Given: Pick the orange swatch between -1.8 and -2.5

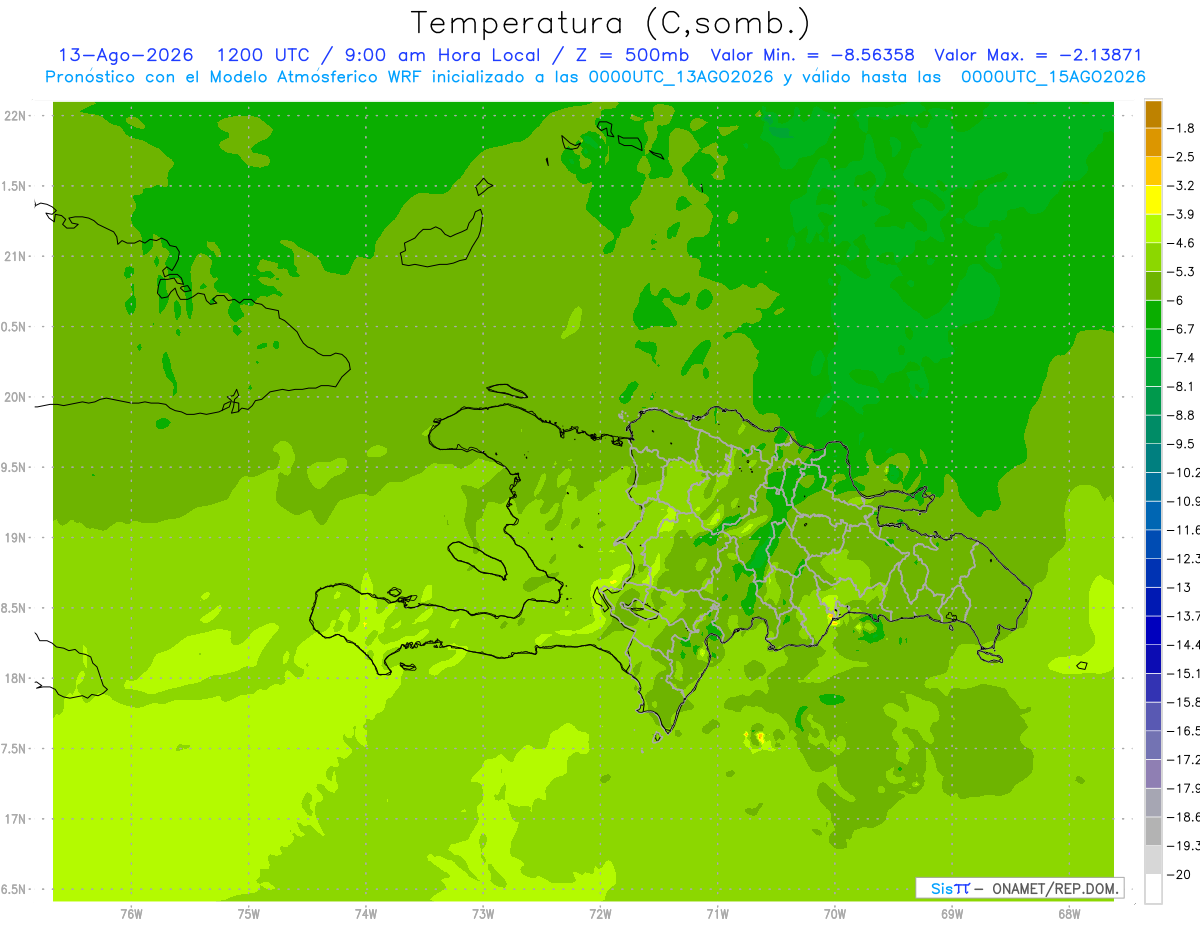Looking at the screenshot, I should (1153, 142).
